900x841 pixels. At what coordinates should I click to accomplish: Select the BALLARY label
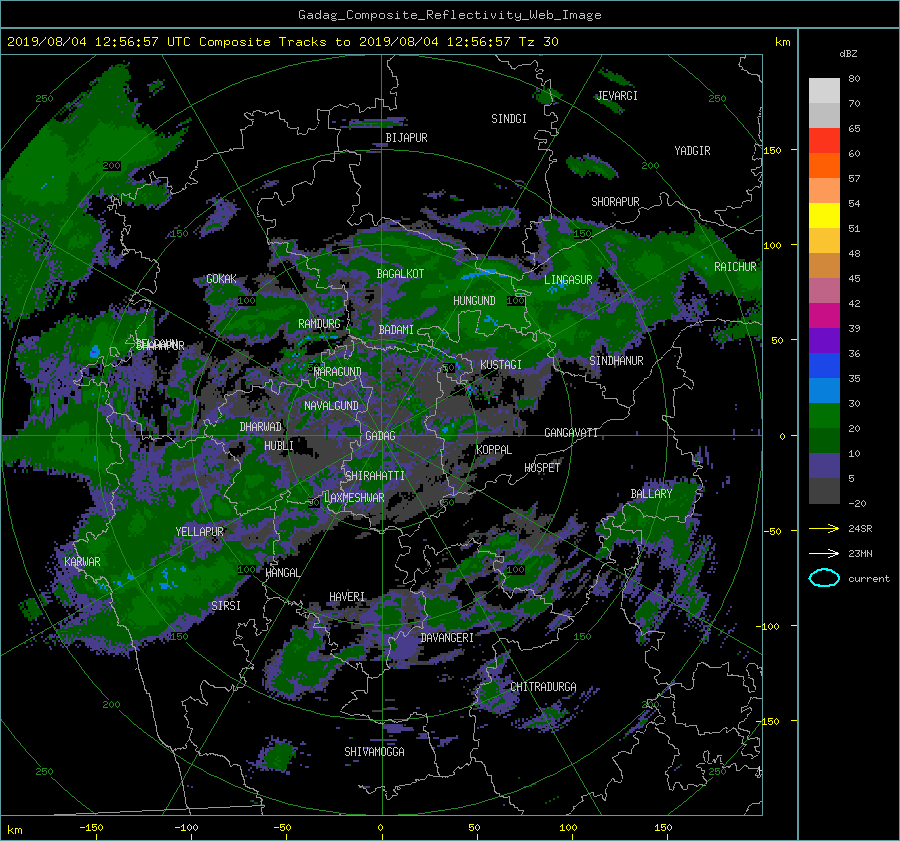coord(651,494)
